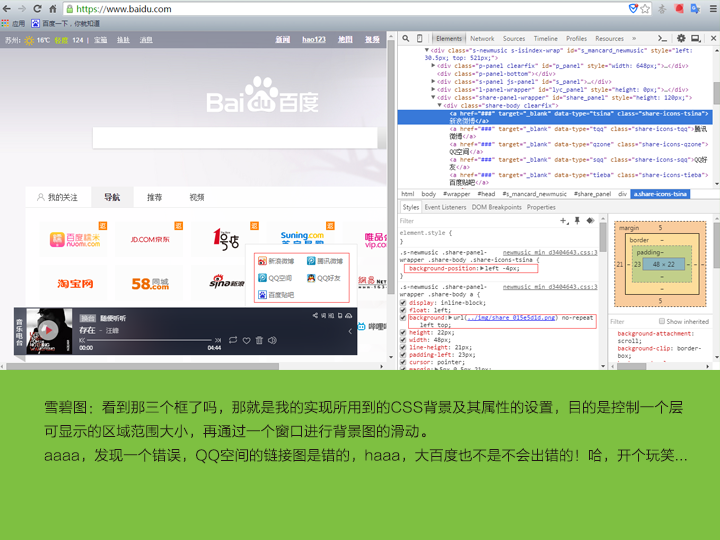Show more DevTools tabs chevron
720x540 pixels.
point(634,39)
